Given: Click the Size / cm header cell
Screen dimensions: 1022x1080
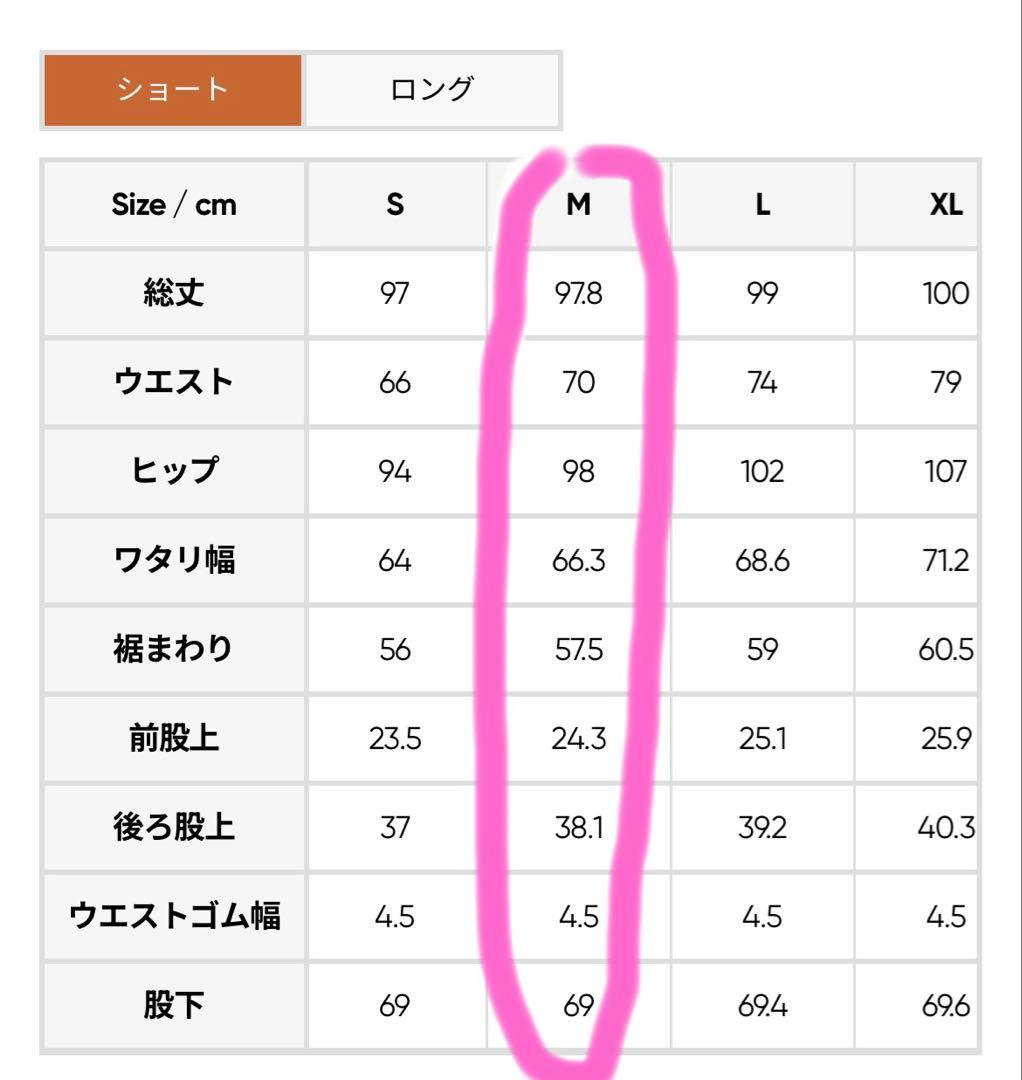Looking at the screenshot, I should point(172,205).
